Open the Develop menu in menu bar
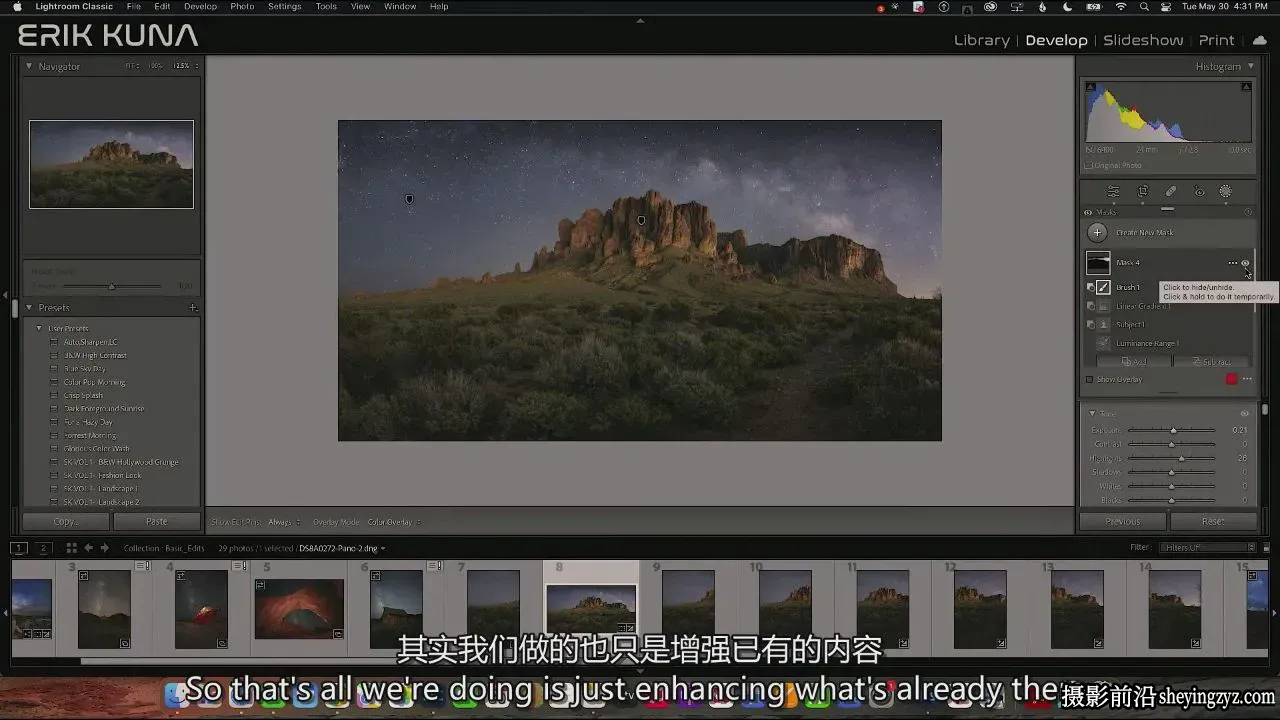The width and height of the screenshot is (1280, 720). point(200,6)
